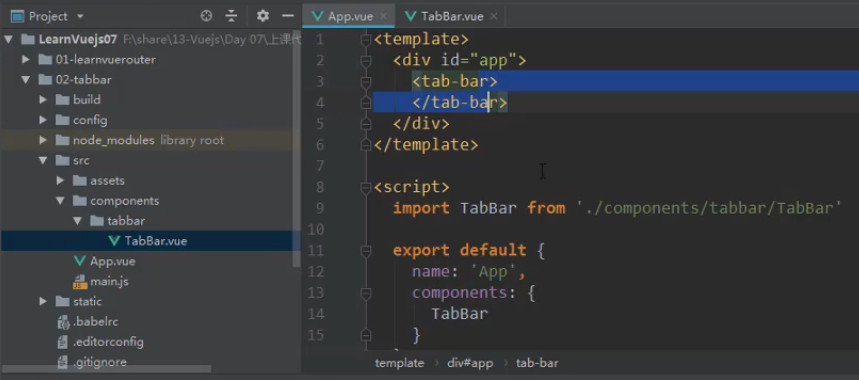Click the assets folder icon
This screenshot has width=859, height=380.
80,181
